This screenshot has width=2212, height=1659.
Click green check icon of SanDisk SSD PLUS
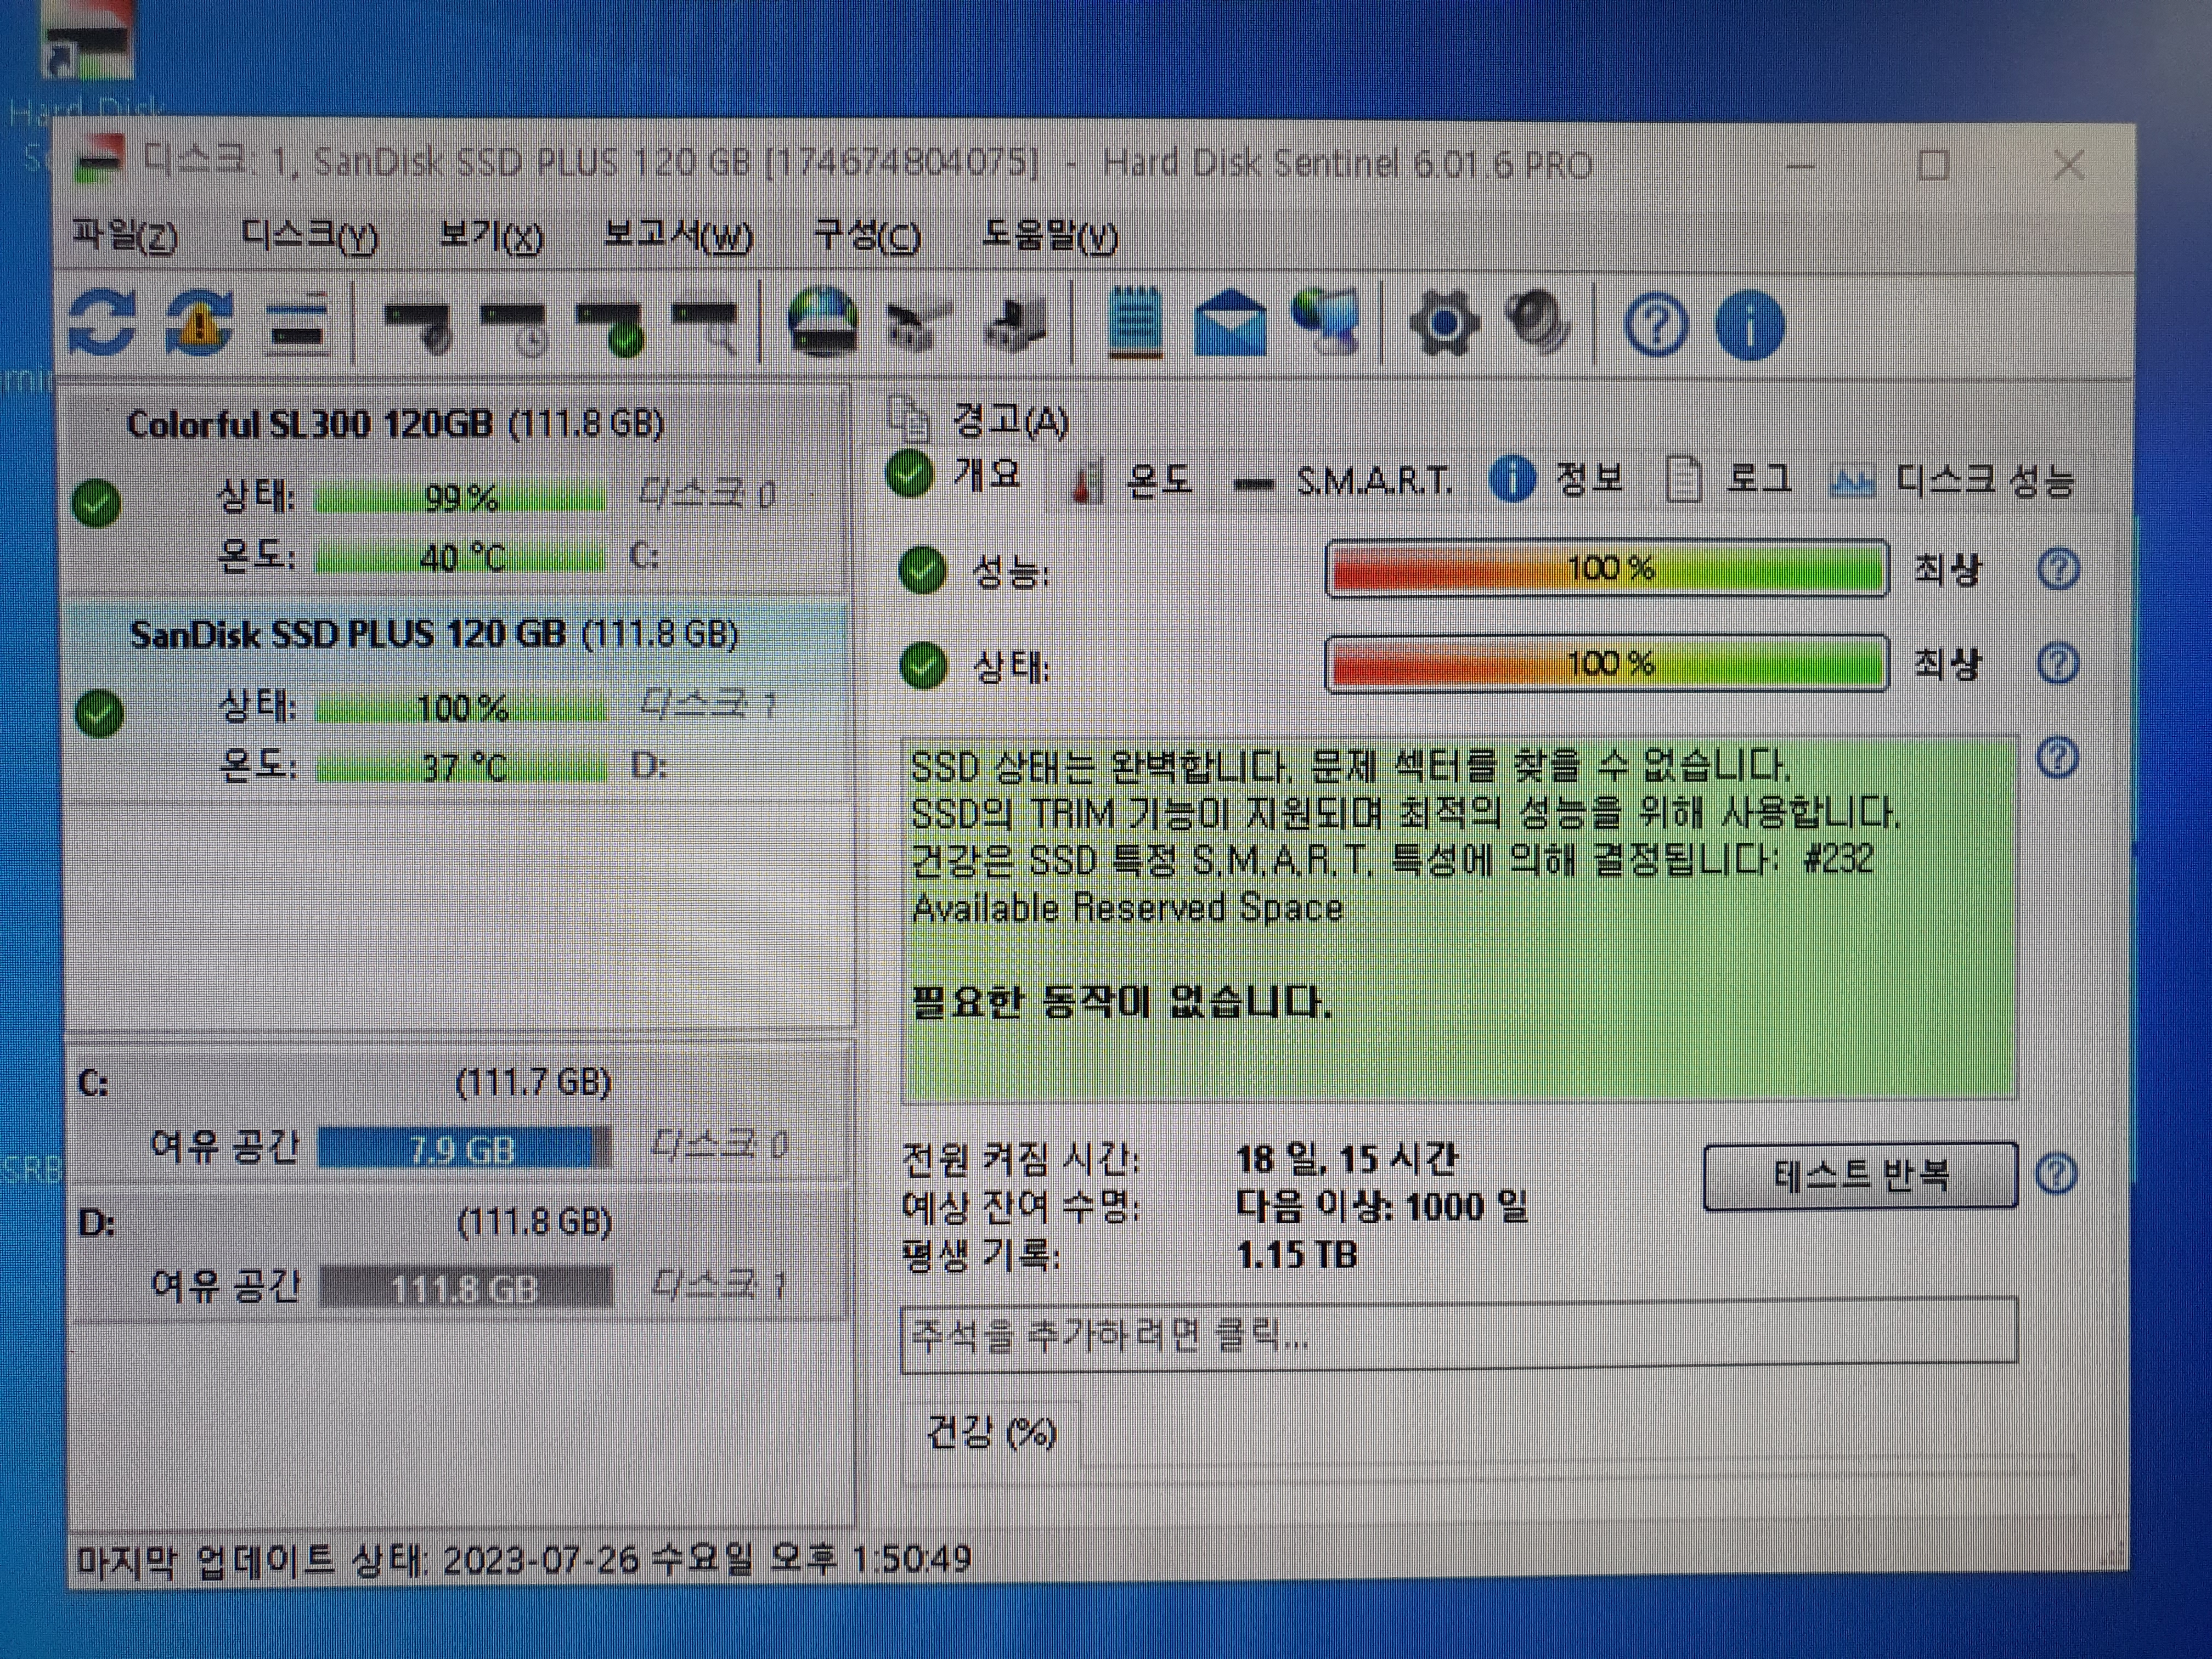99,713
